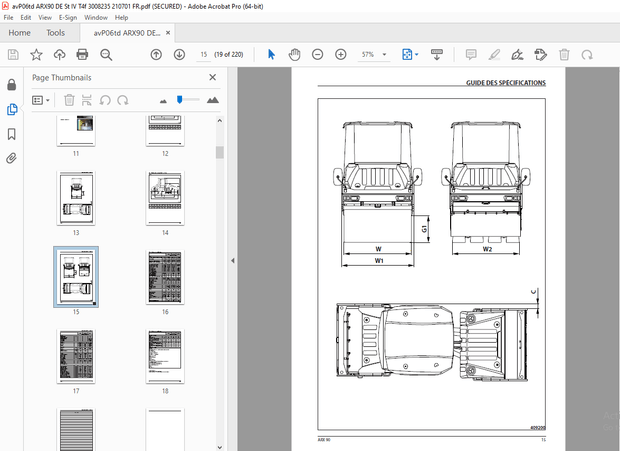This screenshot has height=451, width=620.
Task: Go to the previous page with up arrow
Action: coord(156,55)
